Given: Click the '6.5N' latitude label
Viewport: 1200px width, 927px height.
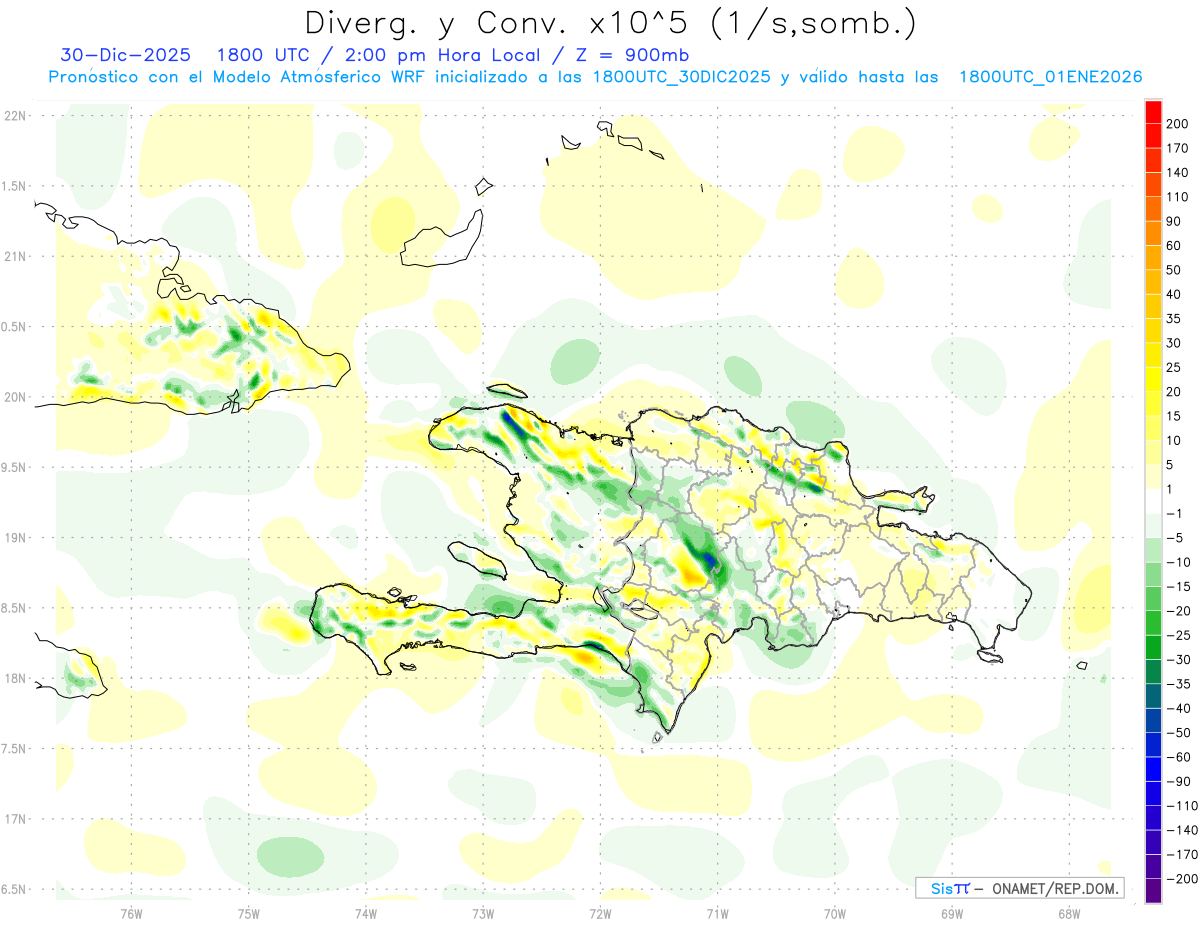Looking at the screenshot, I should click(15, 889).
